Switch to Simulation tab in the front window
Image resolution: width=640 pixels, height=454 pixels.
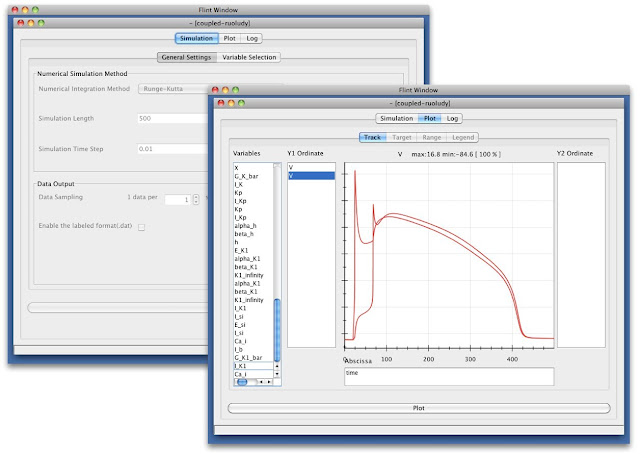pos(396,118)
